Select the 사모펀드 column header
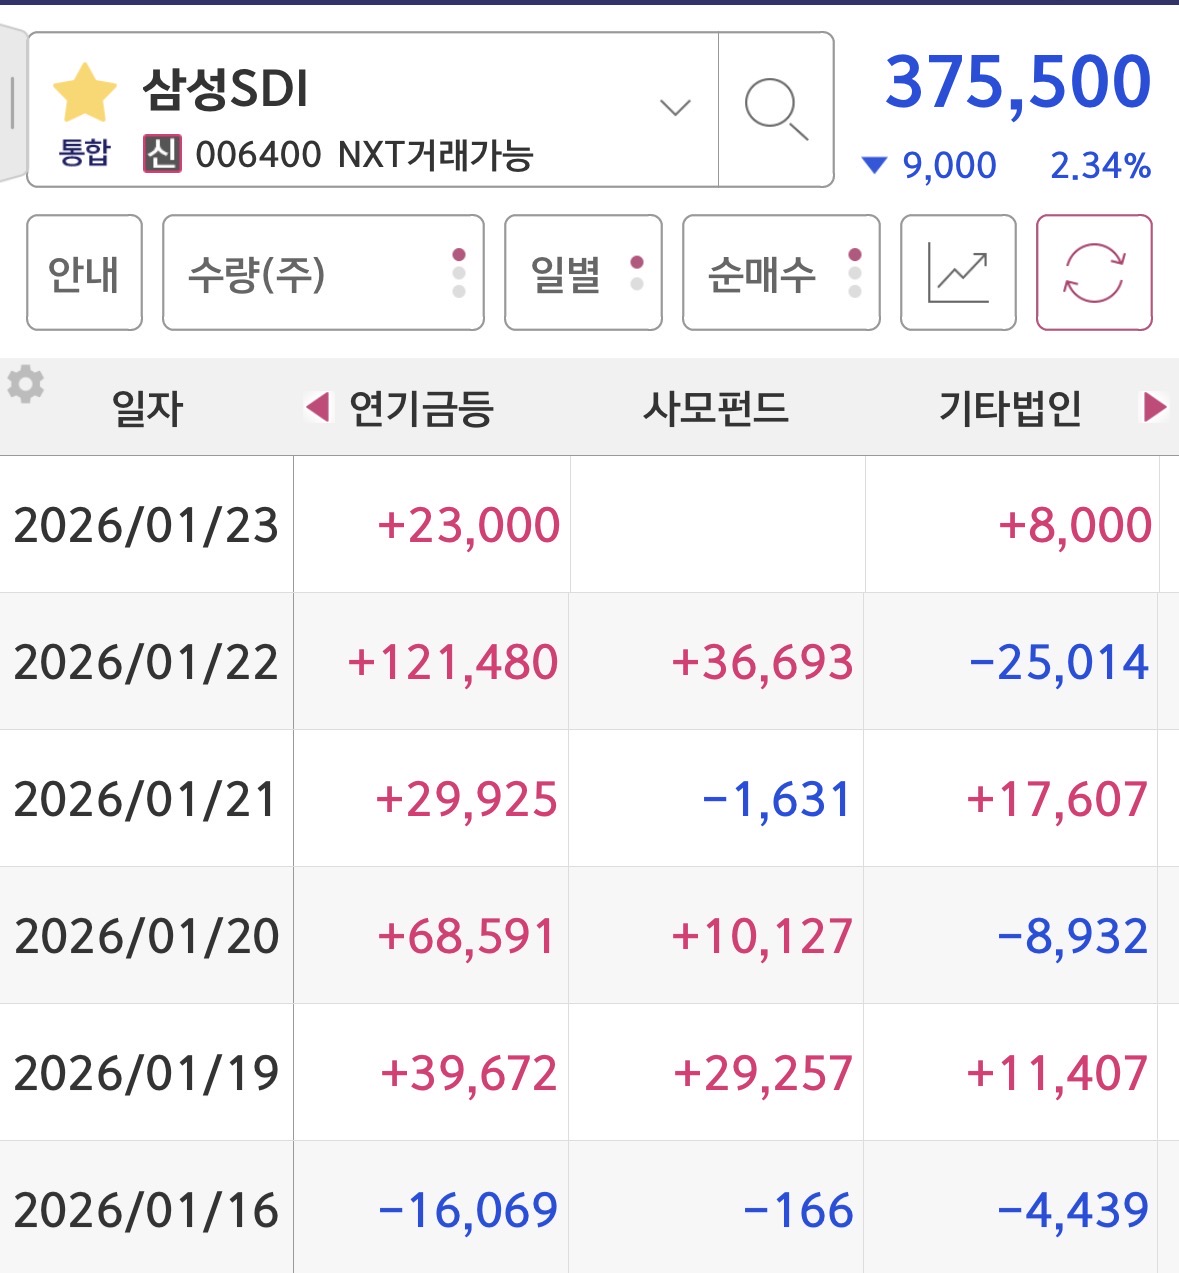 point(716,408)
